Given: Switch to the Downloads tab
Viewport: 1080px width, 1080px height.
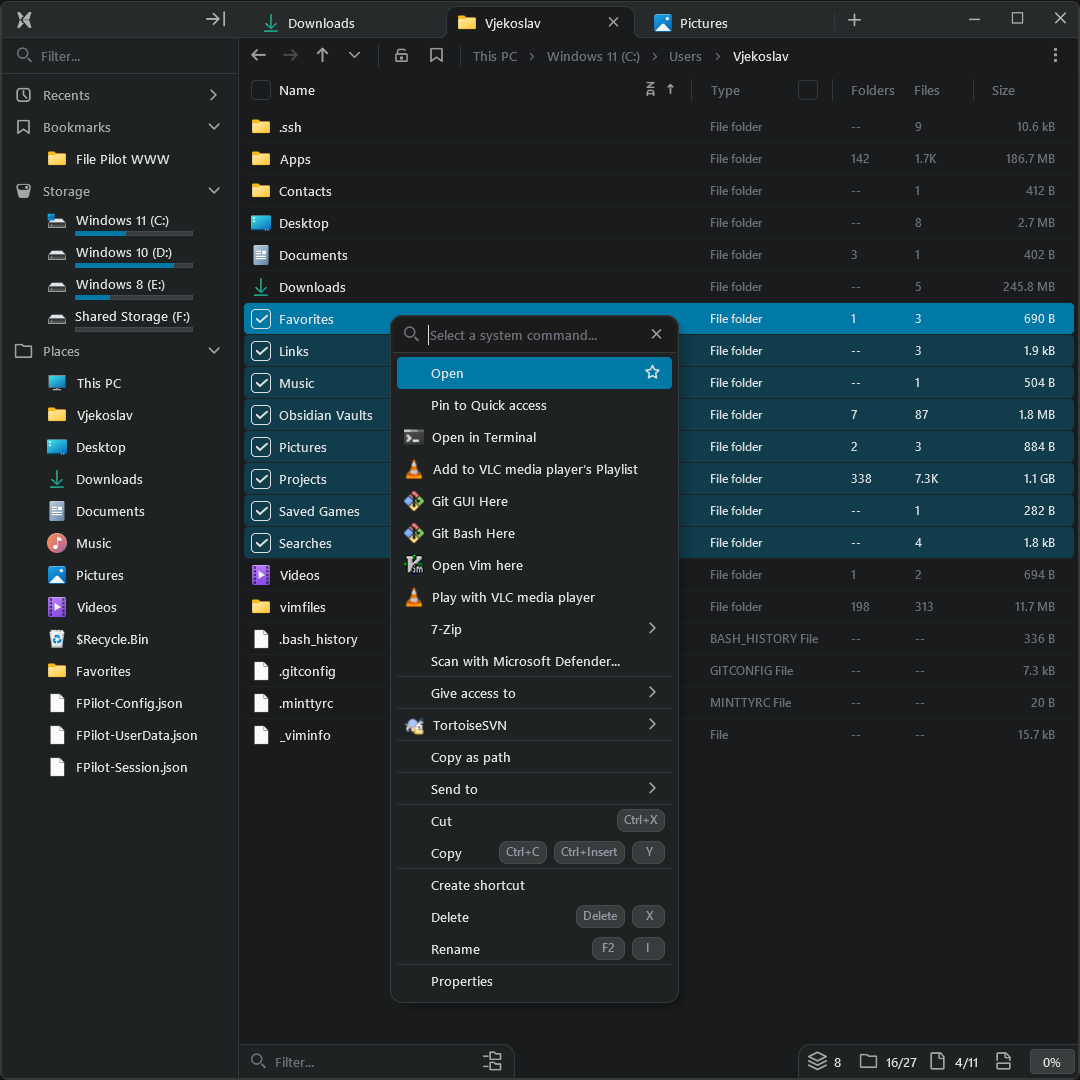Looking at the screenshot, I should coord(320,23).
